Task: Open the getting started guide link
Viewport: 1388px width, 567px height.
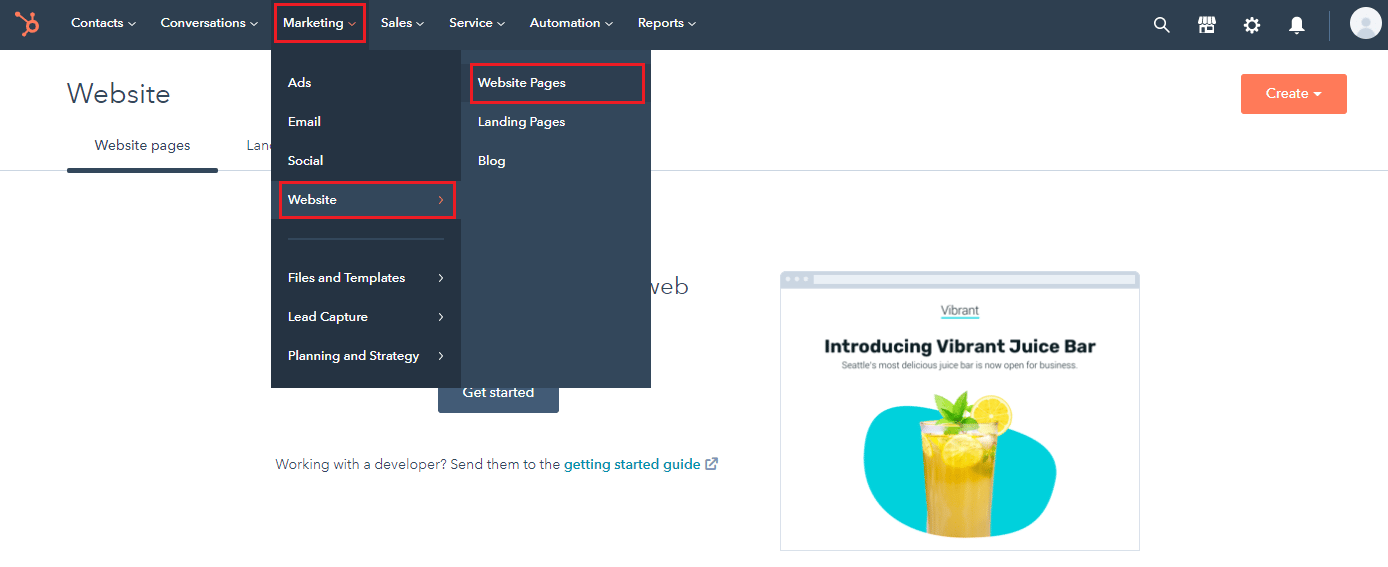Action: pos(632,464)
